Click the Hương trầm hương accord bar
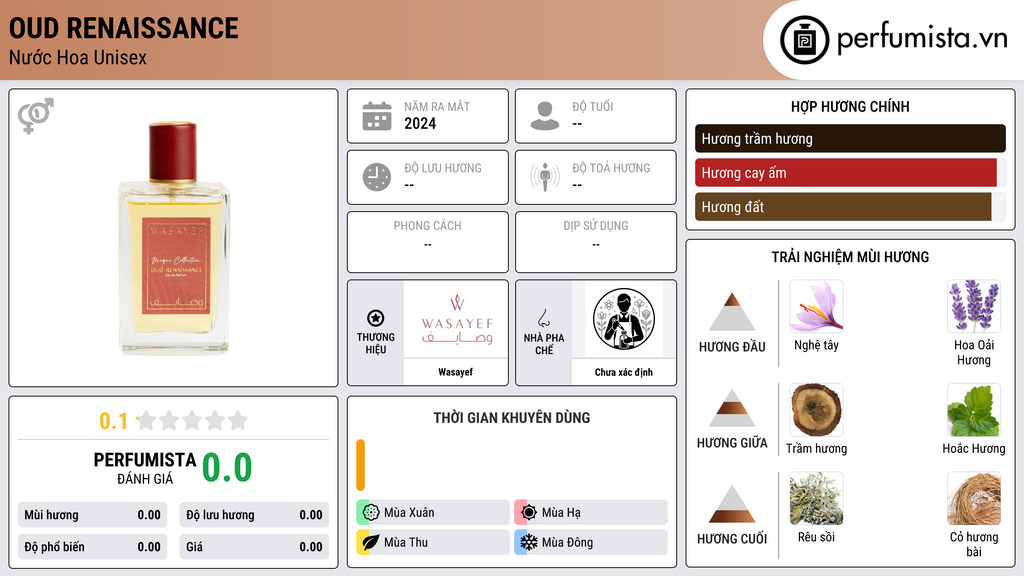This screenshot has width=1024, height=576. tap(850, 138)
